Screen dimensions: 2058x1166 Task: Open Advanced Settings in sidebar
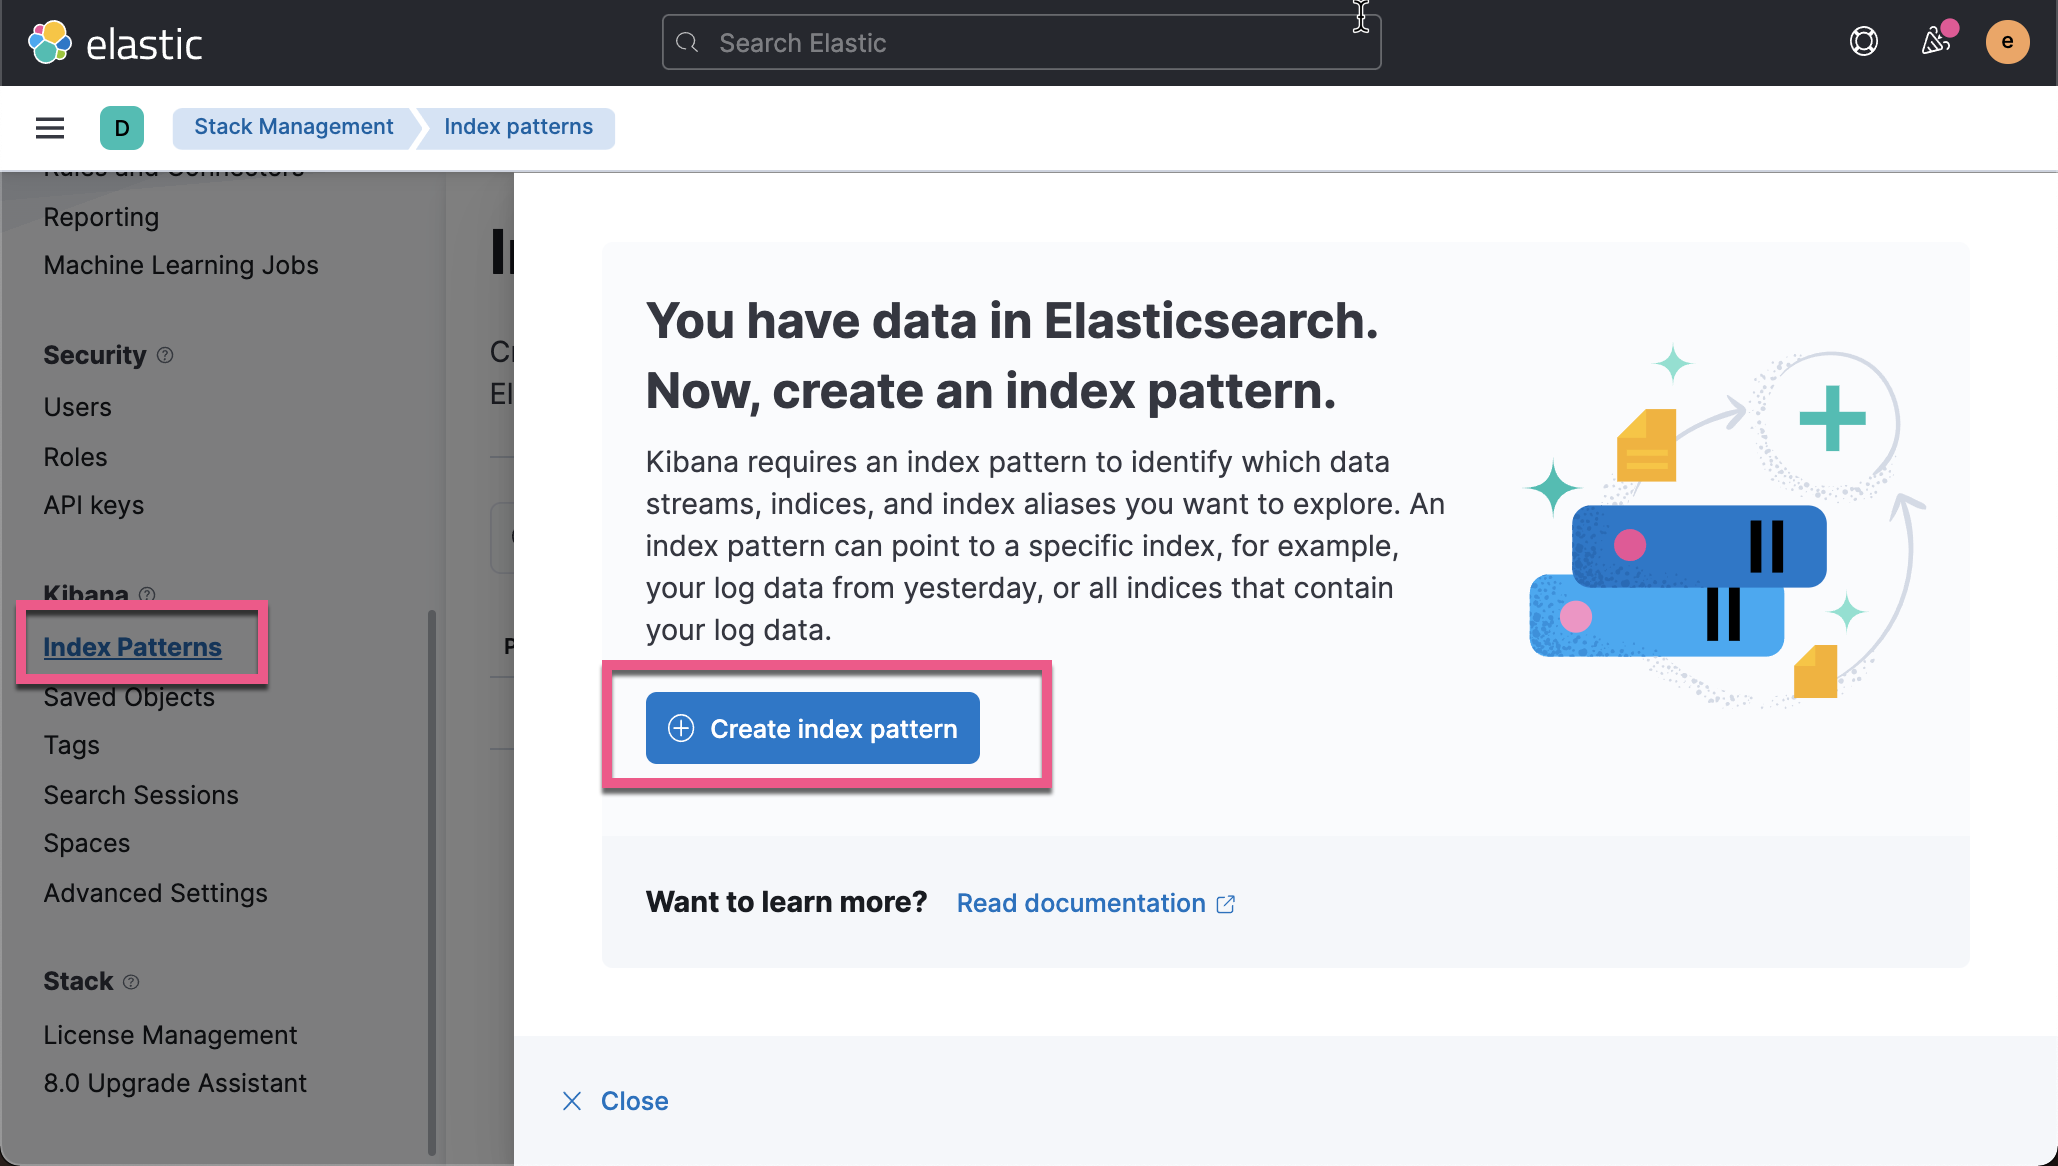point(155,893)
